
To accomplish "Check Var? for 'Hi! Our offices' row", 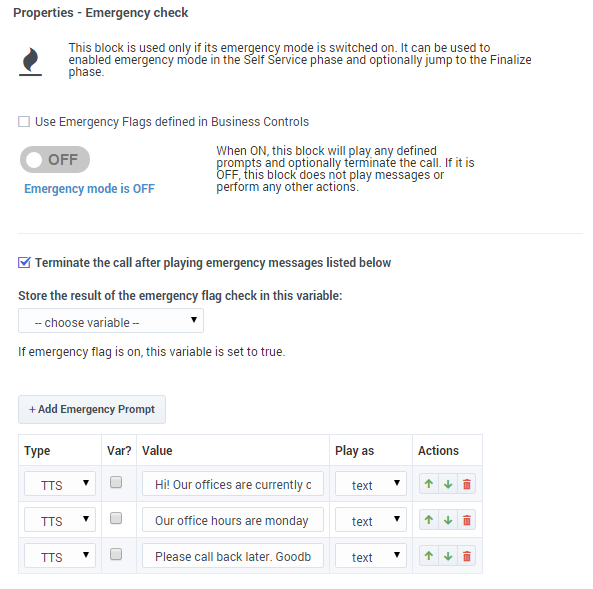I will click(x=116, y=482).
